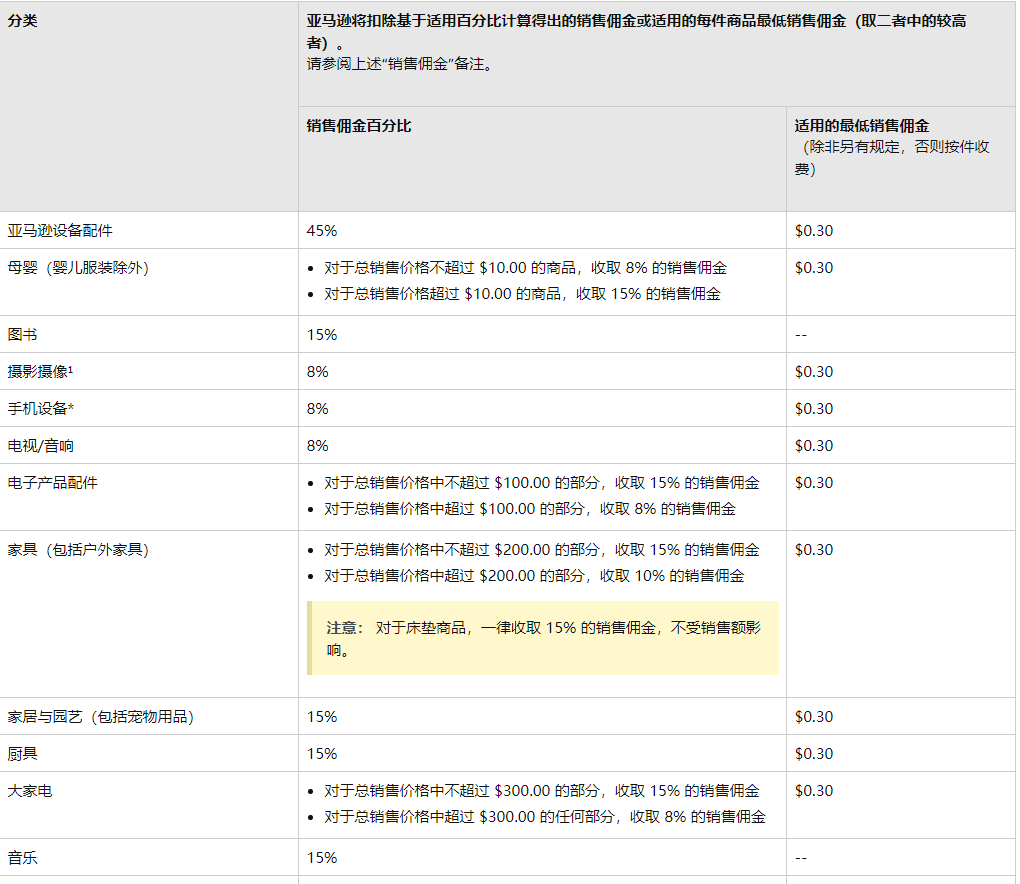Click the -- minimum fee in 图书 row
1020x884 pixels.
click(x=801, y=334)
